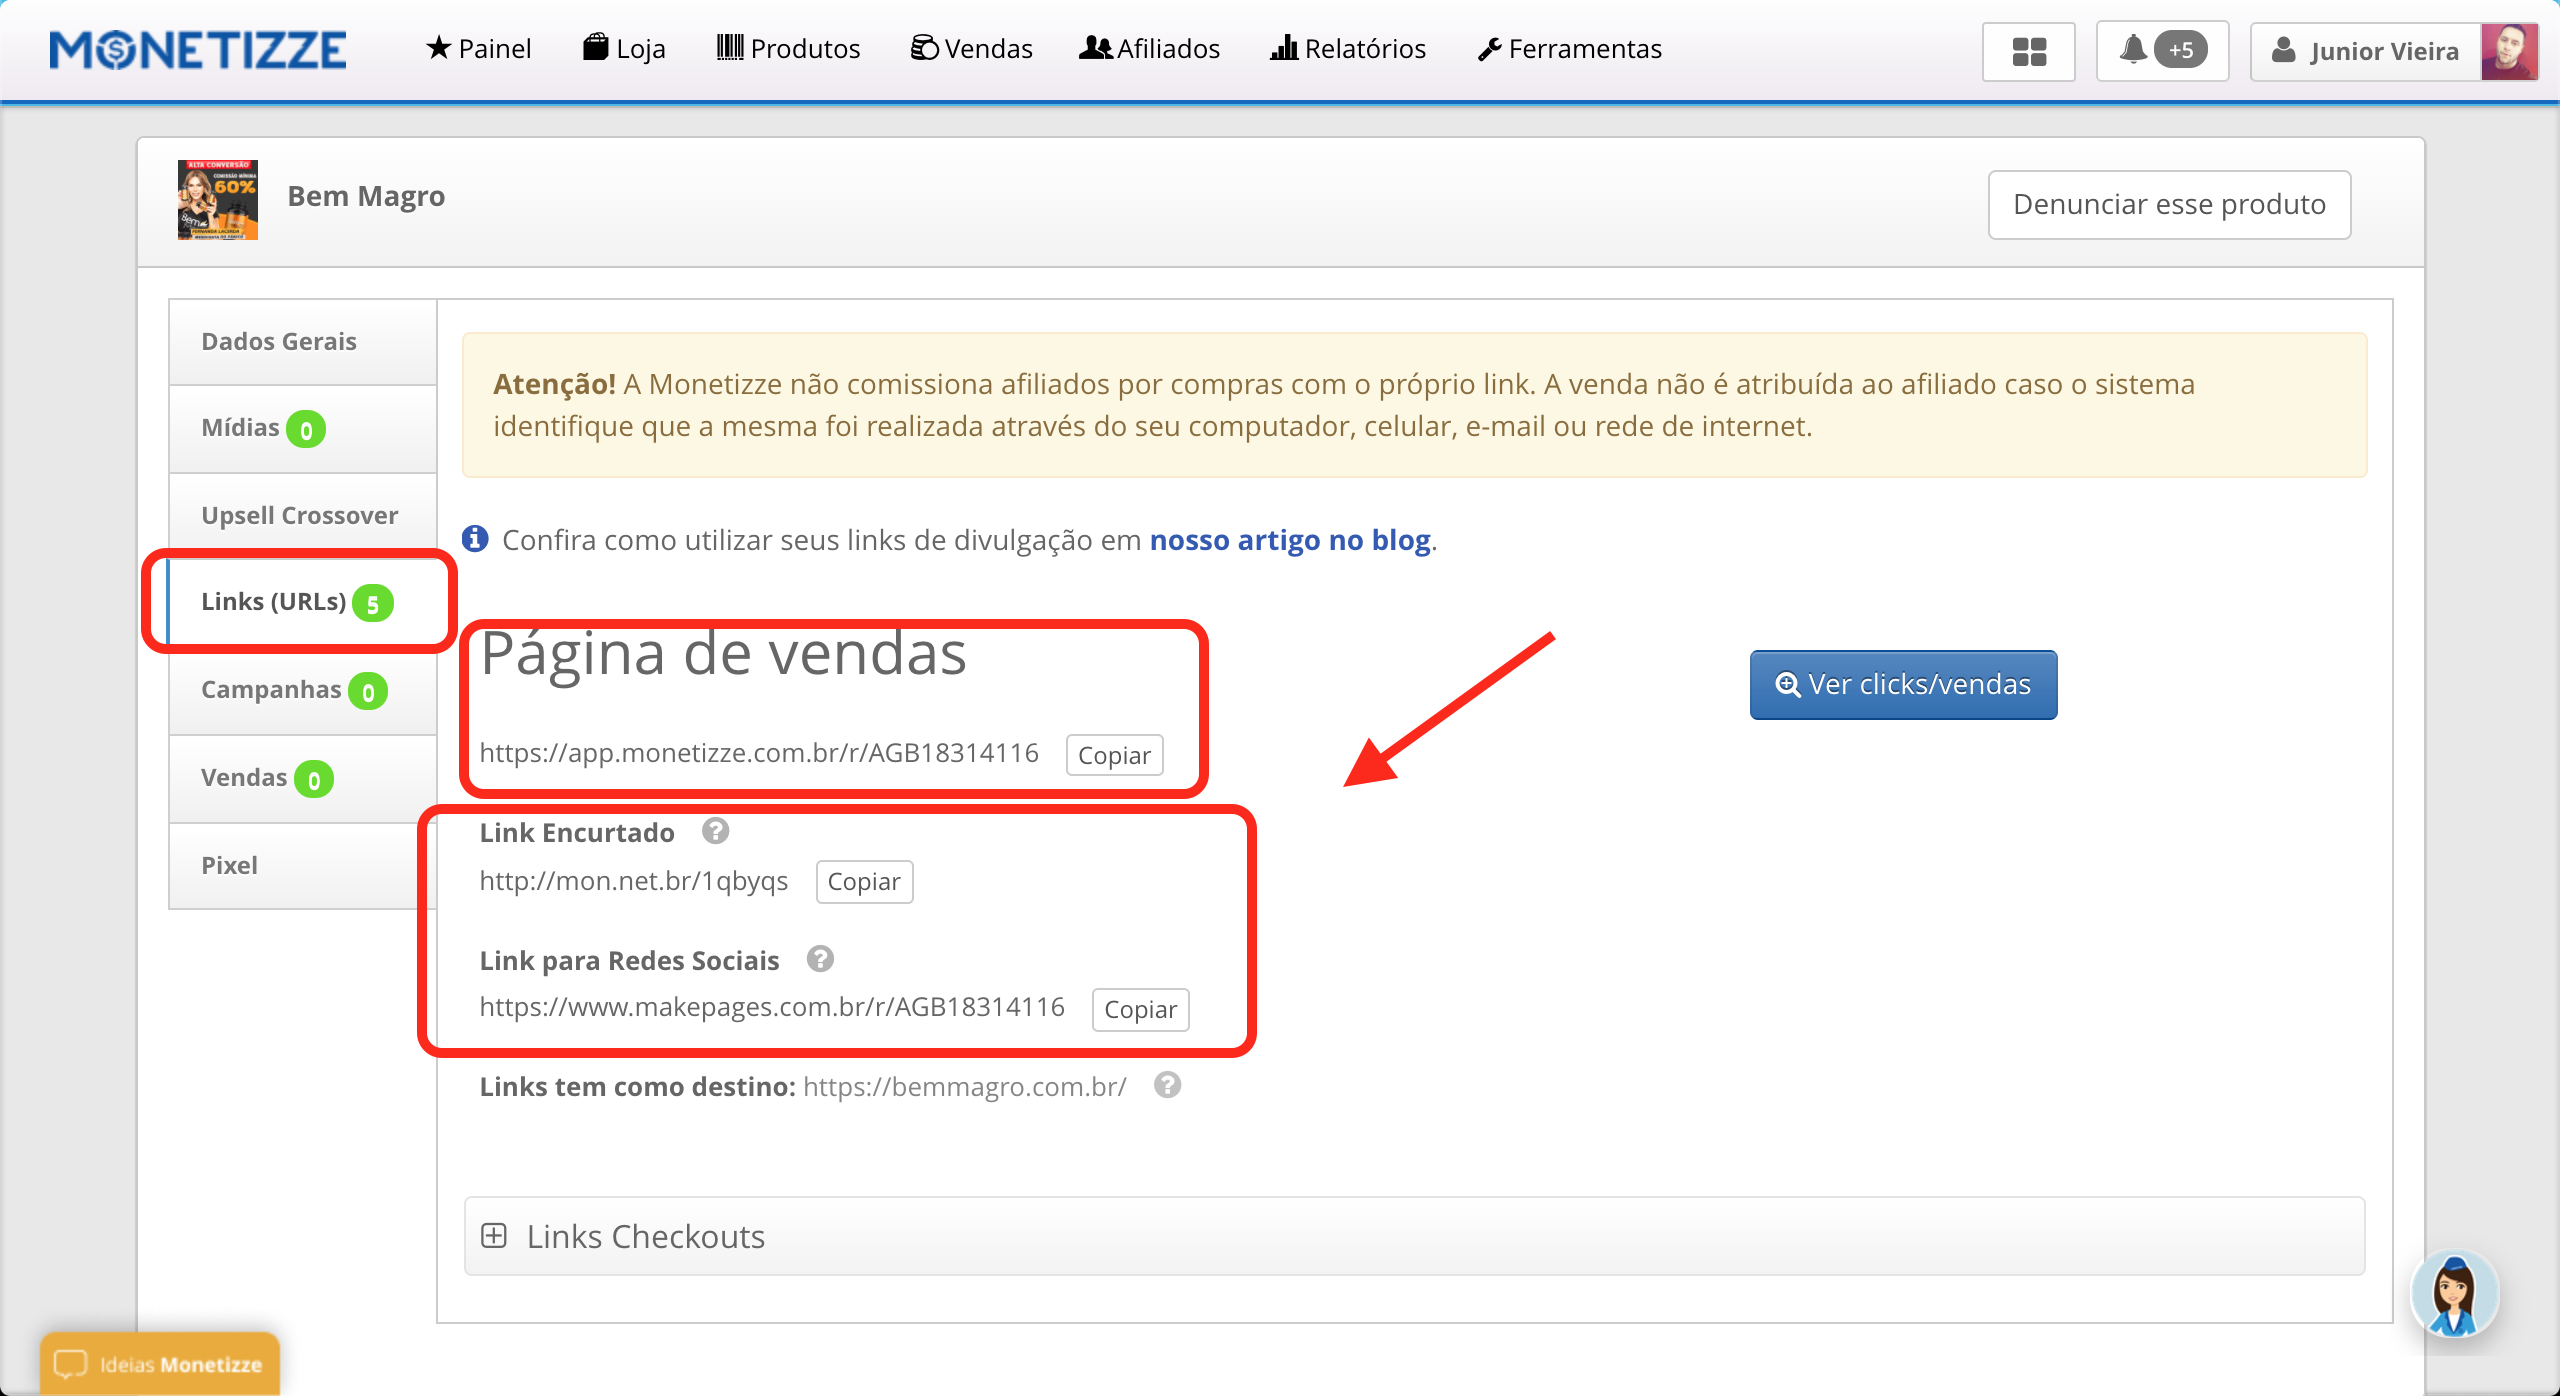Image resolution: width=2560 pixels, height=1396 pixels.
Task: Copy the Página de vendas link
Action: coord(1114,755)
